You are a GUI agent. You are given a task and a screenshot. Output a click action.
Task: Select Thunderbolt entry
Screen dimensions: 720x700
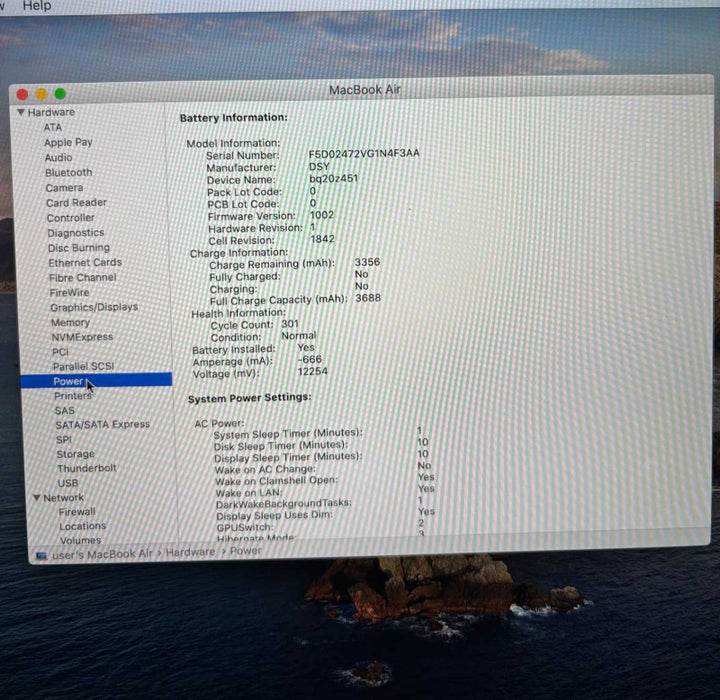tap(87, 469)
